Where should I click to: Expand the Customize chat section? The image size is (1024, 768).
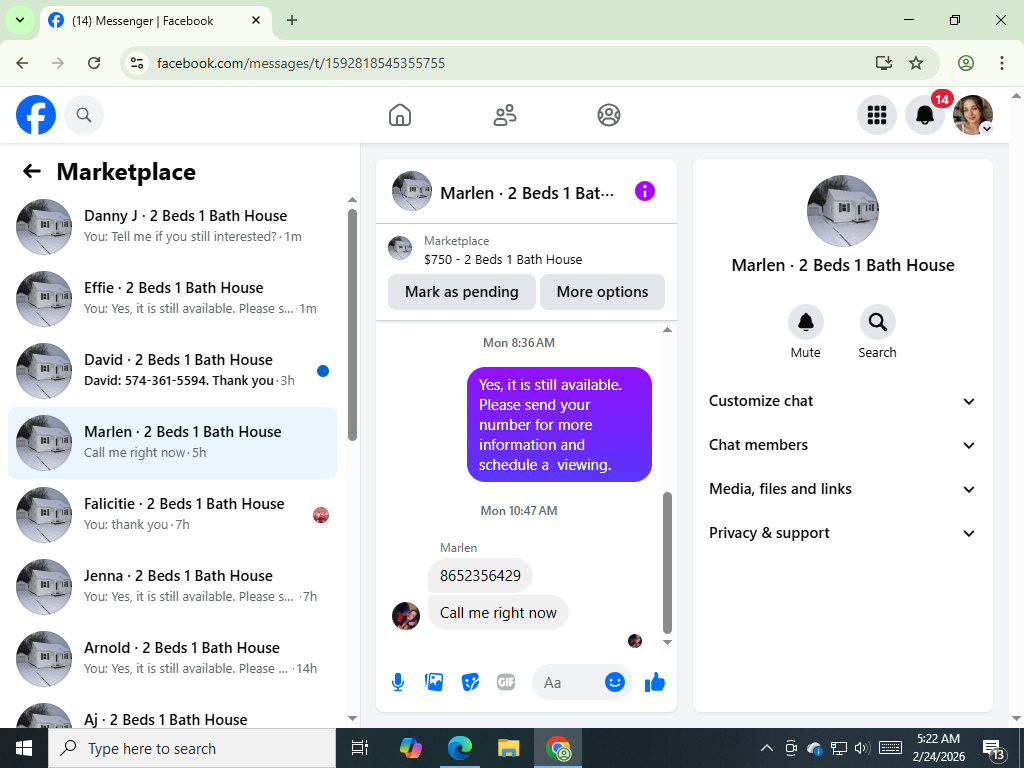842,401
